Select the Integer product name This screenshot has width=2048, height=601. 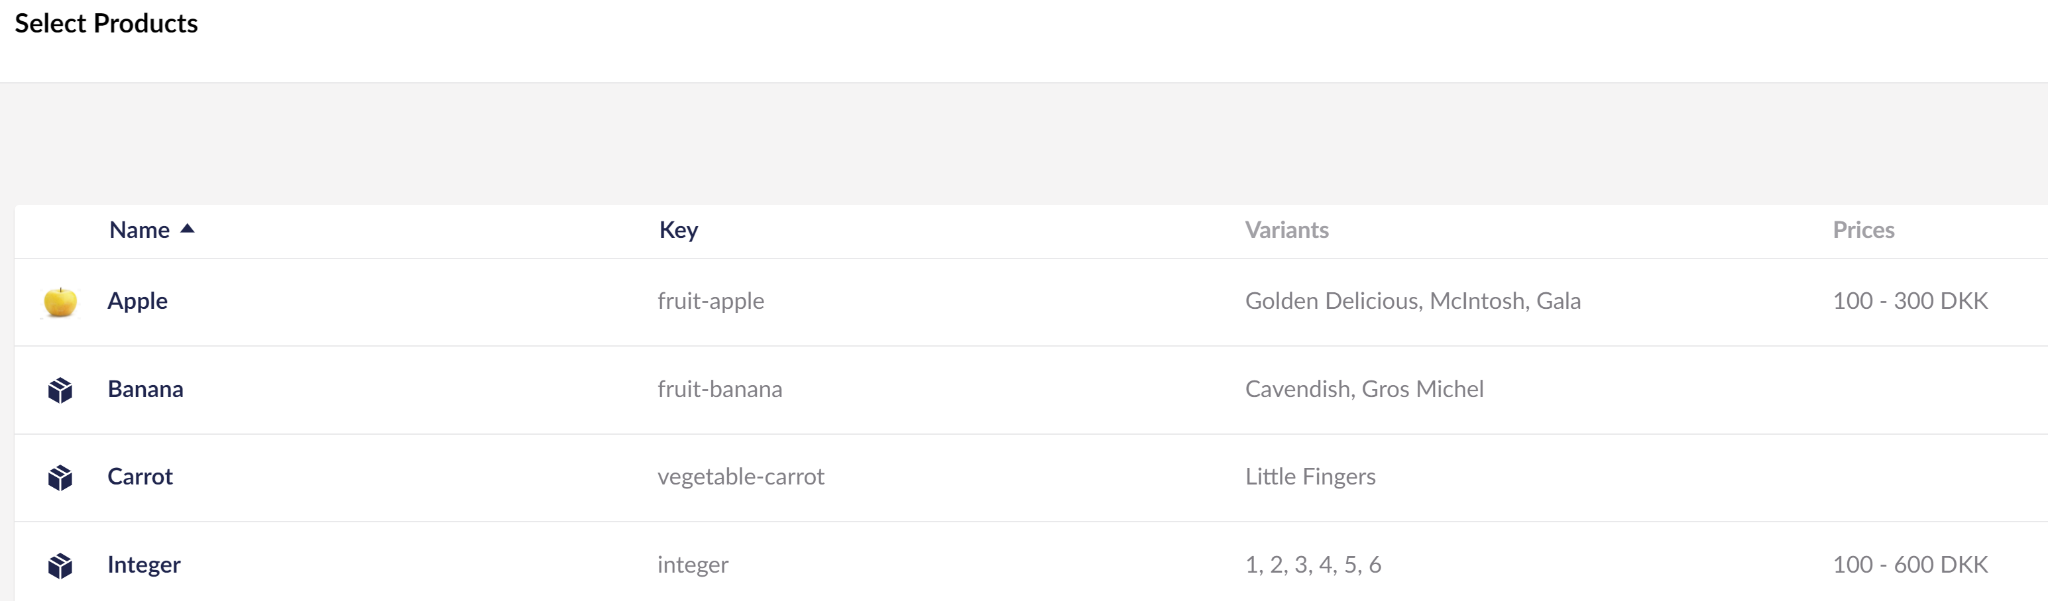[x=144, y=565]
